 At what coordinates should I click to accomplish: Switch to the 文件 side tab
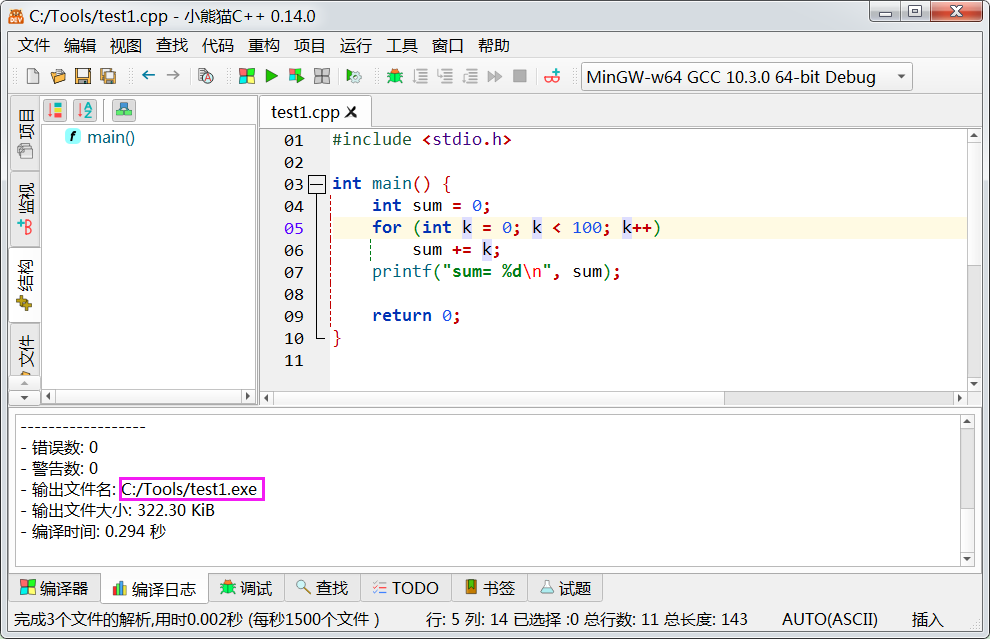26,349
